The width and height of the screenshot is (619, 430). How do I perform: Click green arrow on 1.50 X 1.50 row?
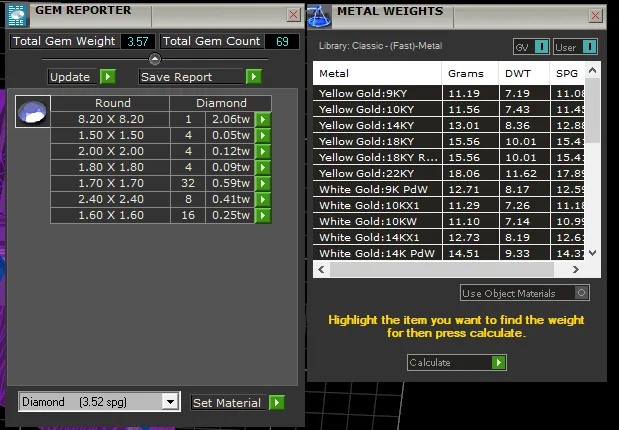[263, 135]
